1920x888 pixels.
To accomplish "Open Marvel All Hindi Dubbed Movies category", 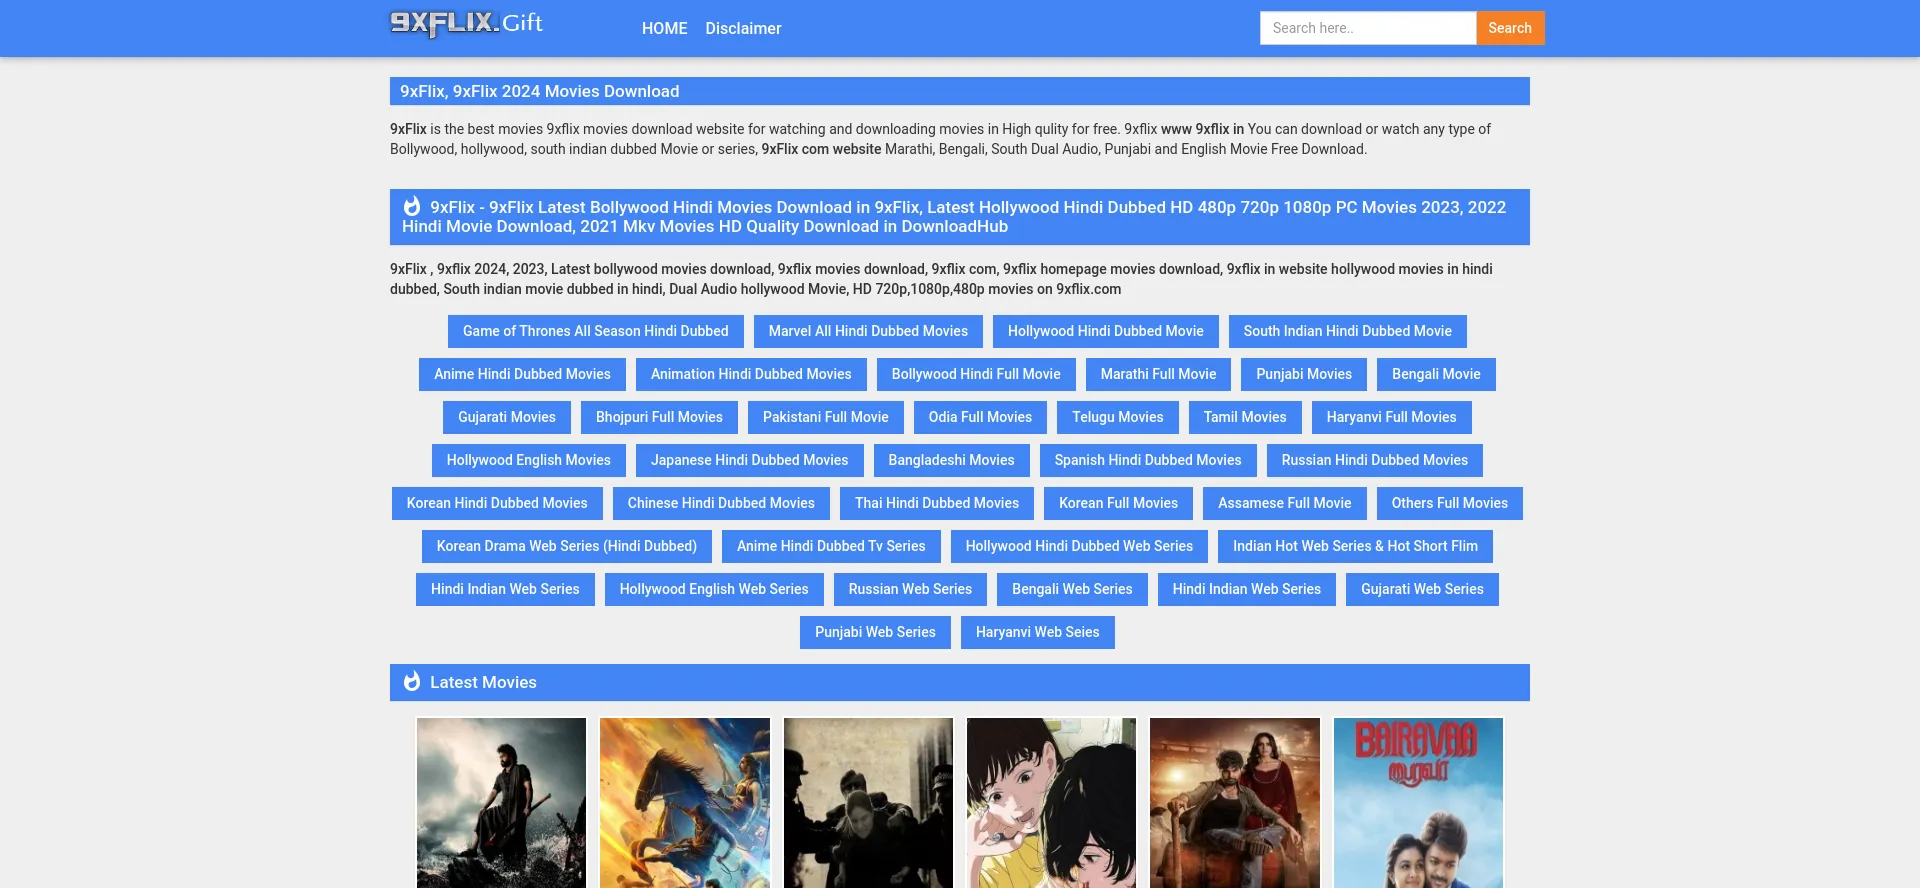I will coord(868,331).
